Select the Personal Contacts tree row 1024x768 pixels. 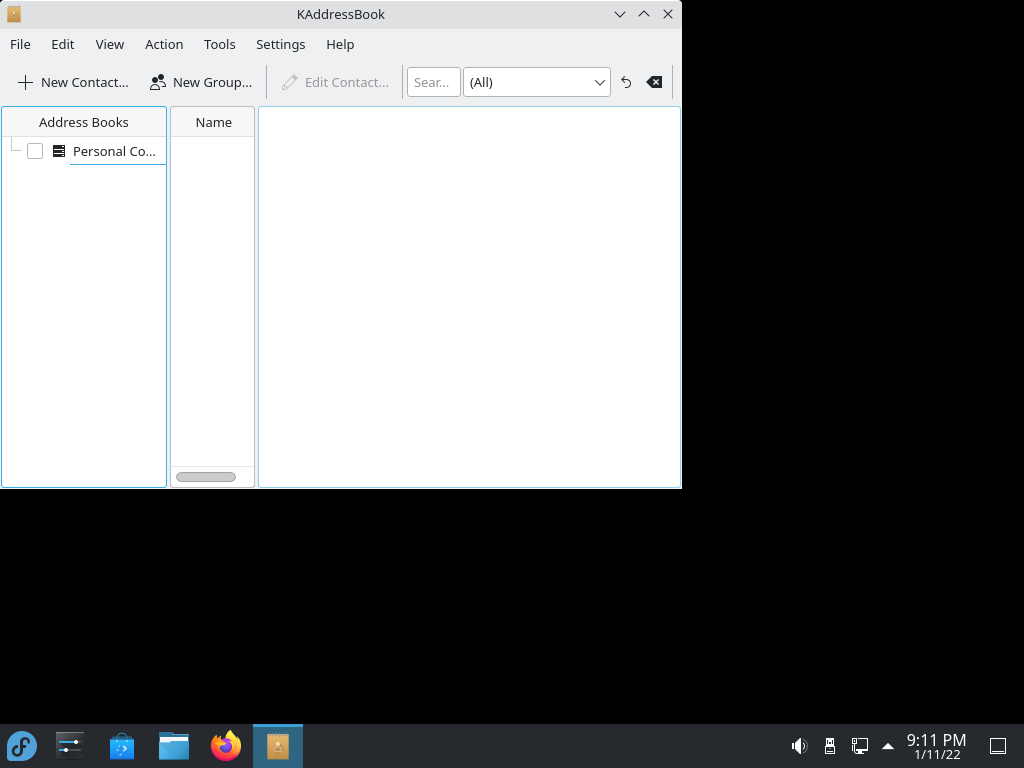[84, 152]
